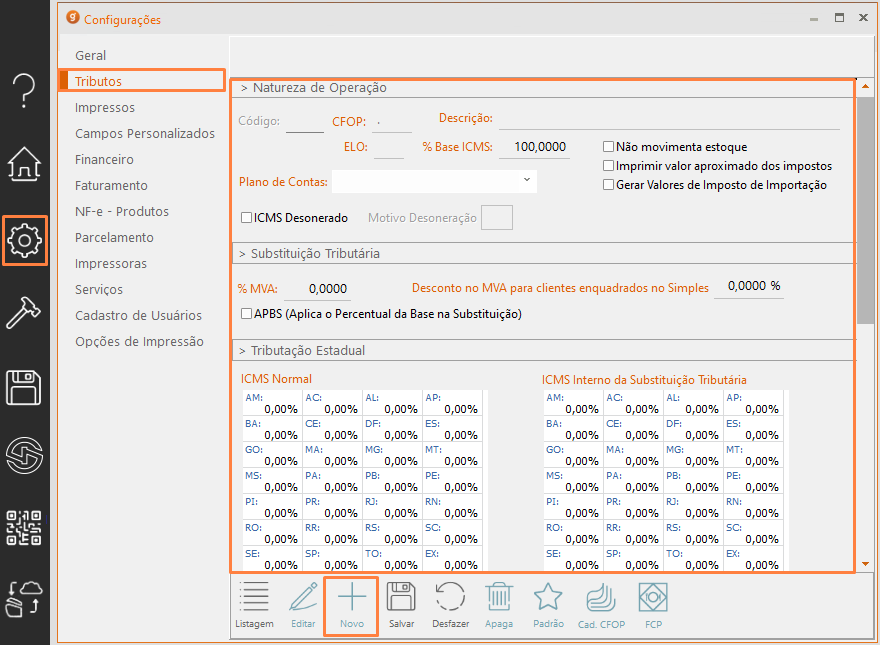Toggle Imprimir valor aproximado dos impostos

pos(608,166)
